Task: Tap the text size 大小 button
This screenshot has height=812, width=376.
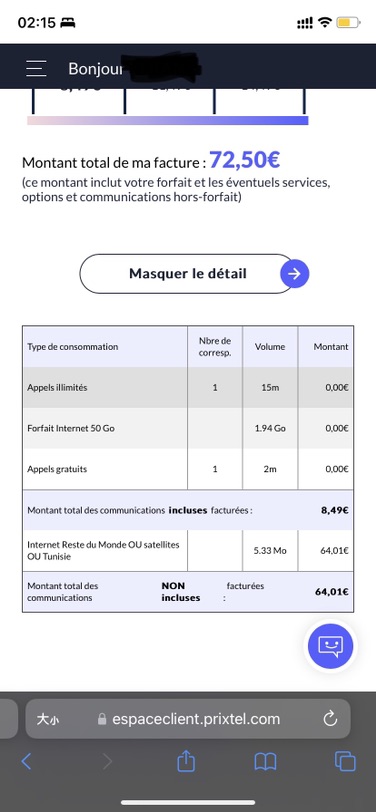Action: pos(48,719)
